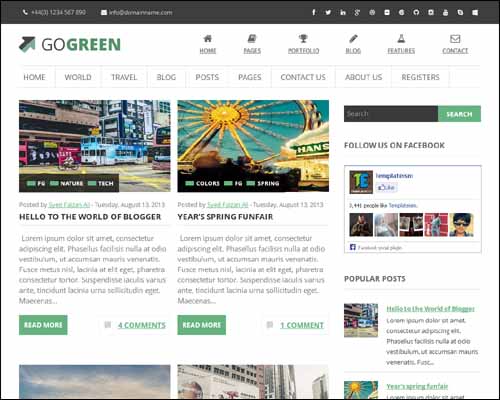Open the Facebook social icon in top bar

point(314,12)
